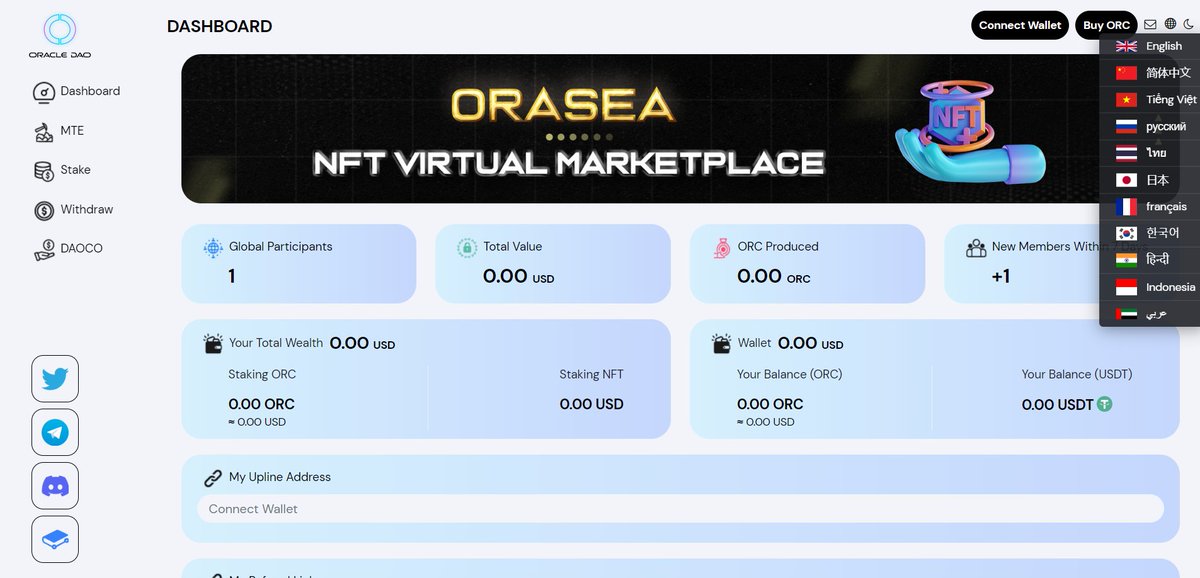The width and height of the screenshot is (1200, 578).
Task: Click the Global Participants globe icon
Action: click(x=213, y=247)
